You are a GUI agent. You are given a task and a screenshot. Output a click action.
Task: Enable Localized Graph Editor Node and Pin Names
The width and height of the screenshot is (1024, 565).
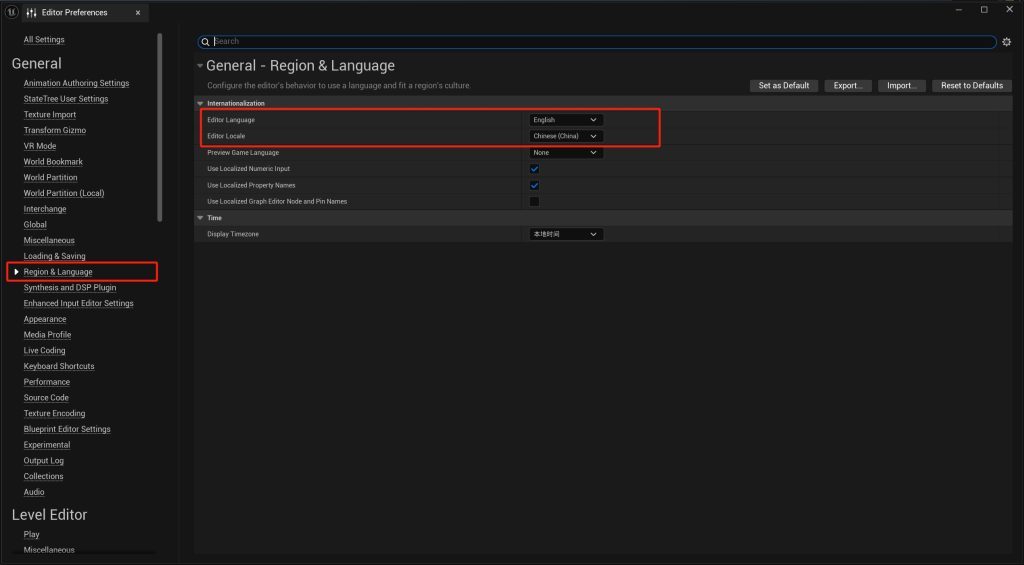tap(534, 201)
